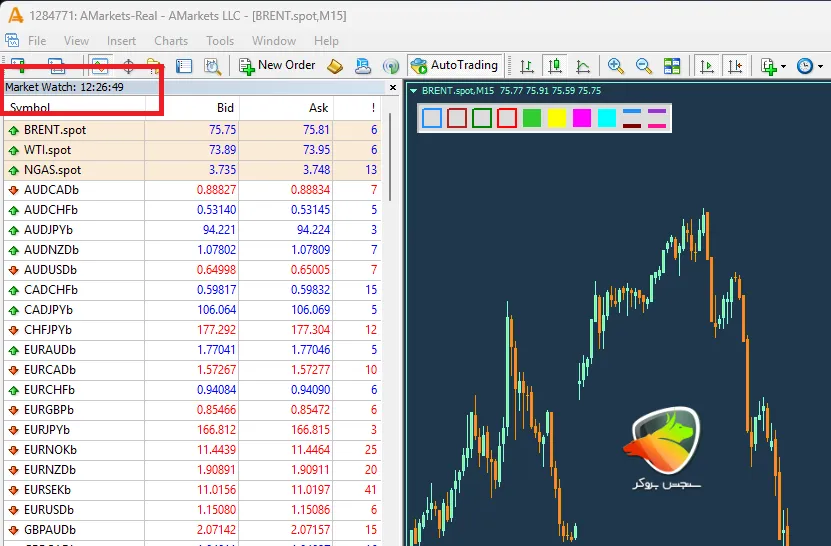Zoom out on the chart
The width and height of the screenshot is (831, 546).
click(x=643, y=66)
